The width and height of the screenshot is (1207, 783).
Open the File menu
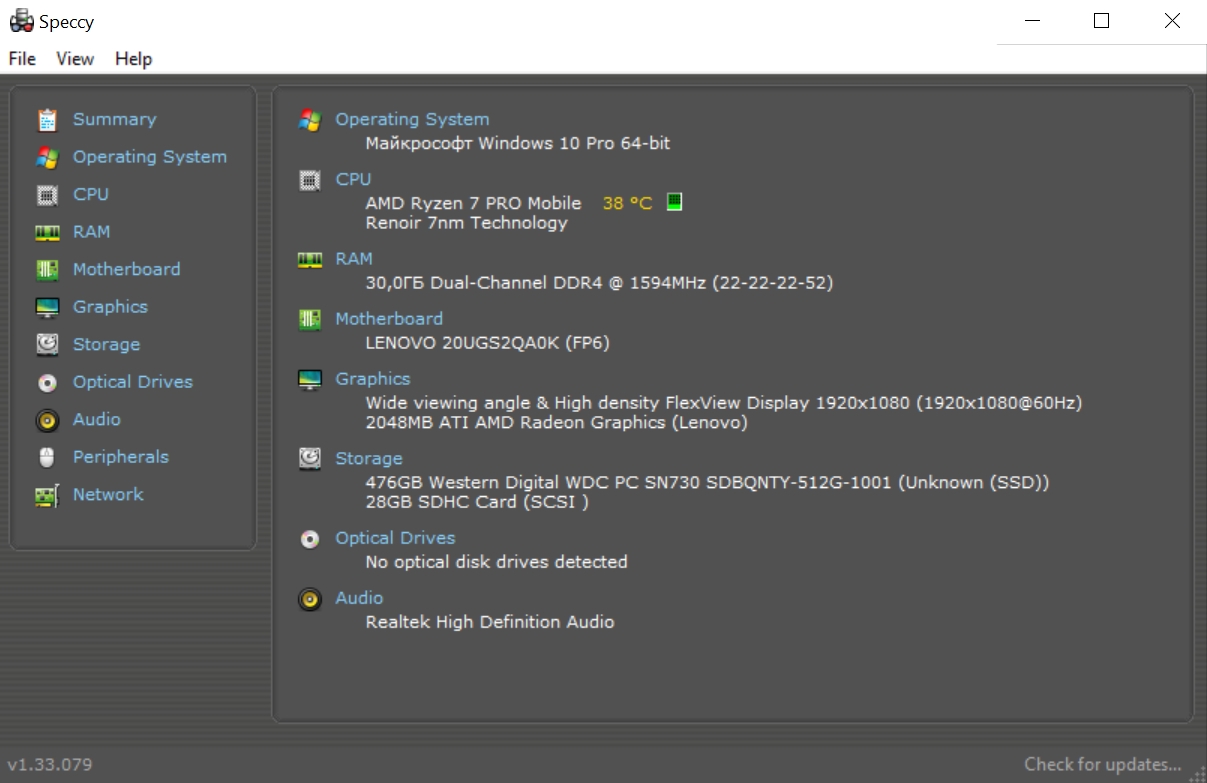click(22, 59)
